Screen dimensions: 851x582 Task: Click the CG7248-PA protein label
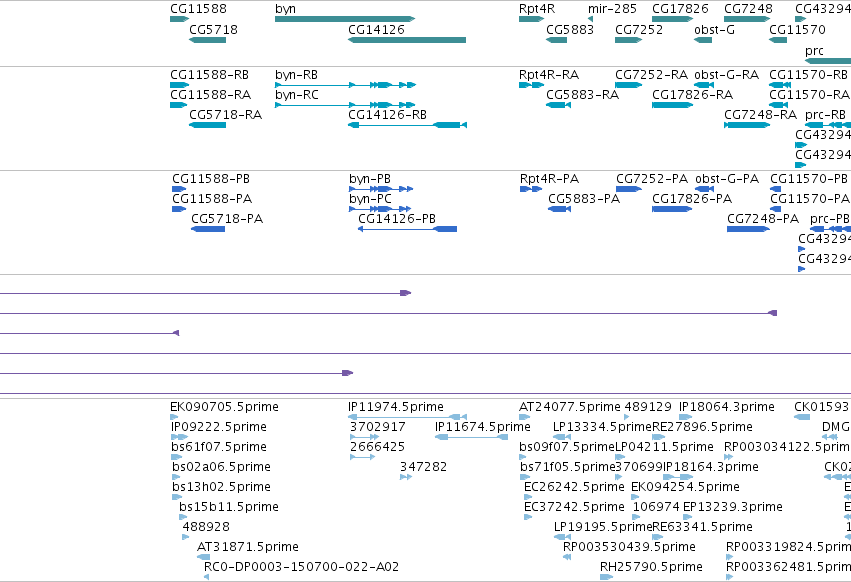(x=763, y=219)
